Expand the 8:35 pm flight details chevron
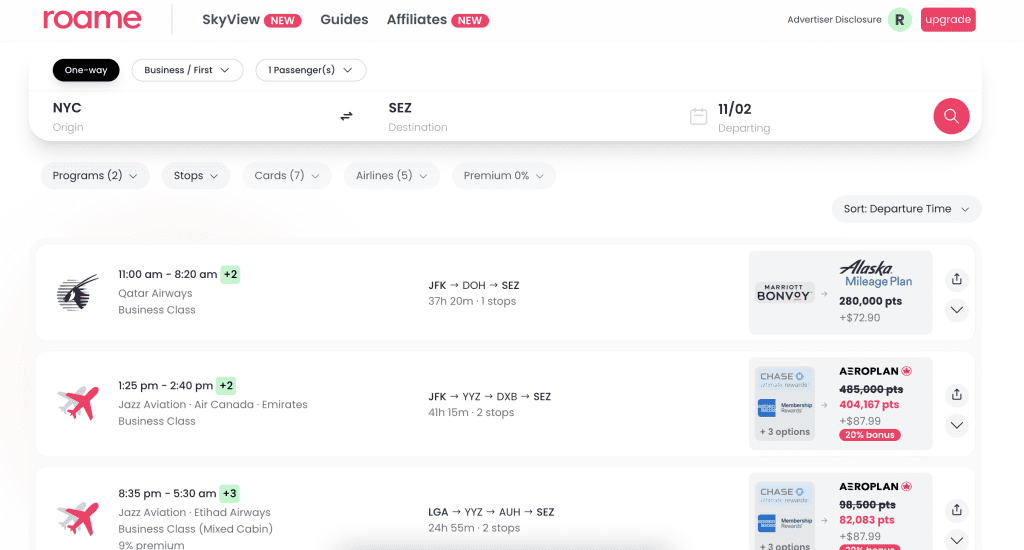The height and width of the screenshot is (550, 1024). coord(957,540)
